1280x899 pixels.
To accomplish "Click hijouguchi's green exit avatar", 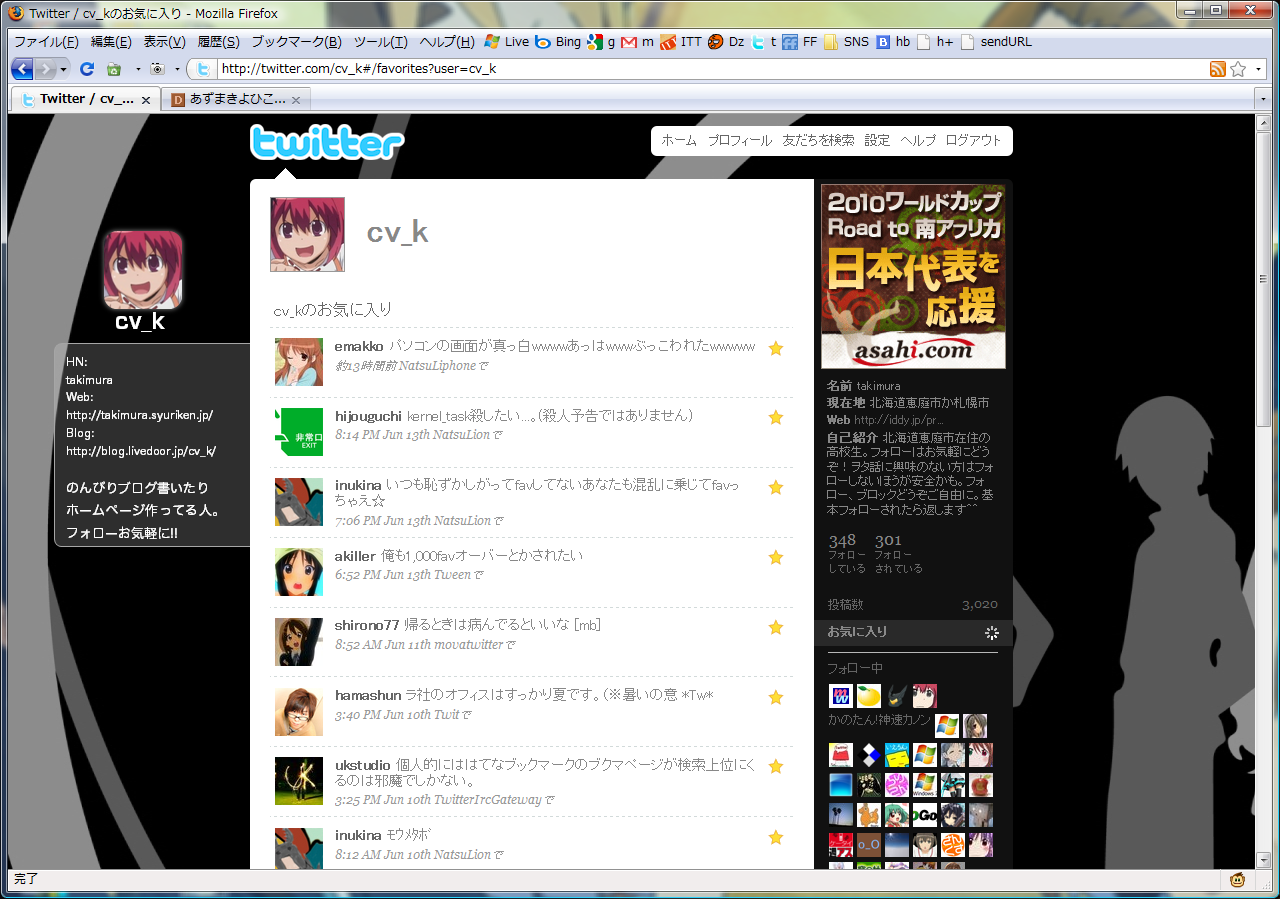I will click(299, 432).
